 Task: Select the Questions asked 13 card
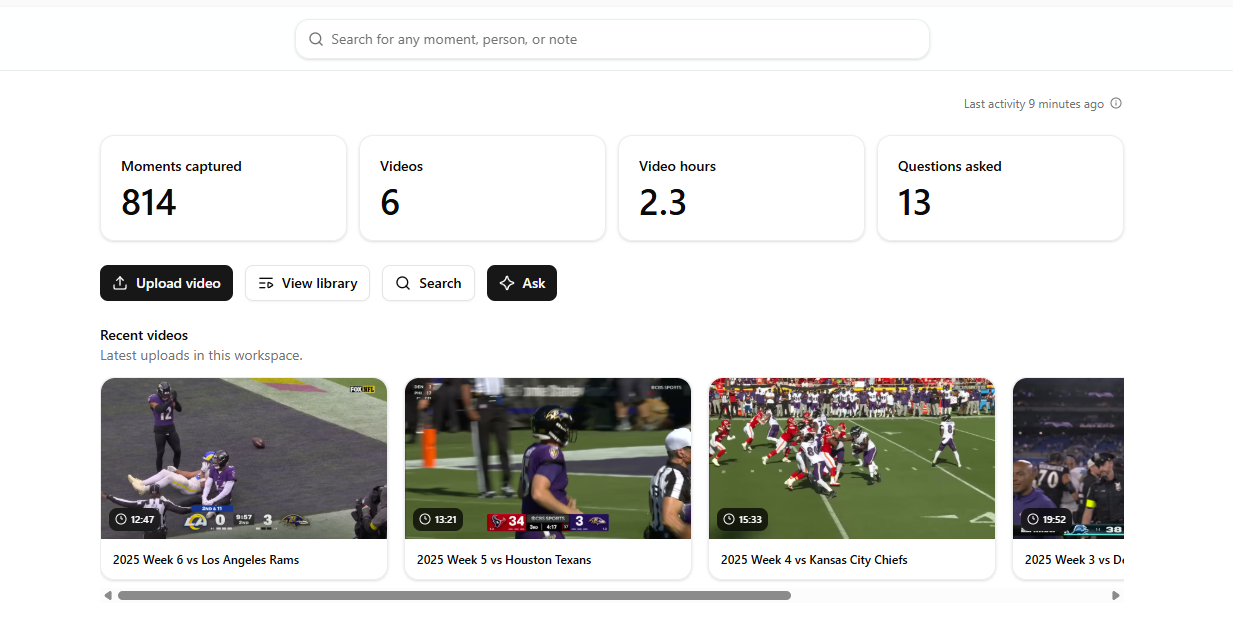click(x=1000, y=188)
